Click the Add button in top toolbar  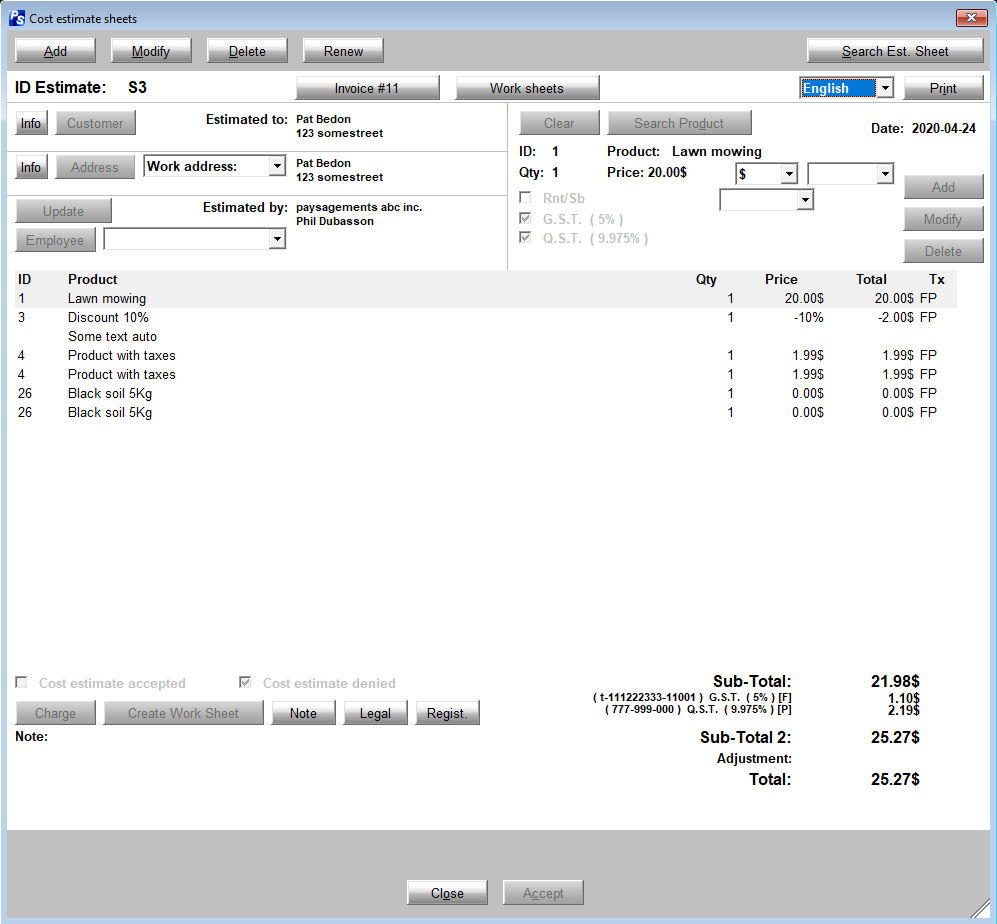point(55,51)
